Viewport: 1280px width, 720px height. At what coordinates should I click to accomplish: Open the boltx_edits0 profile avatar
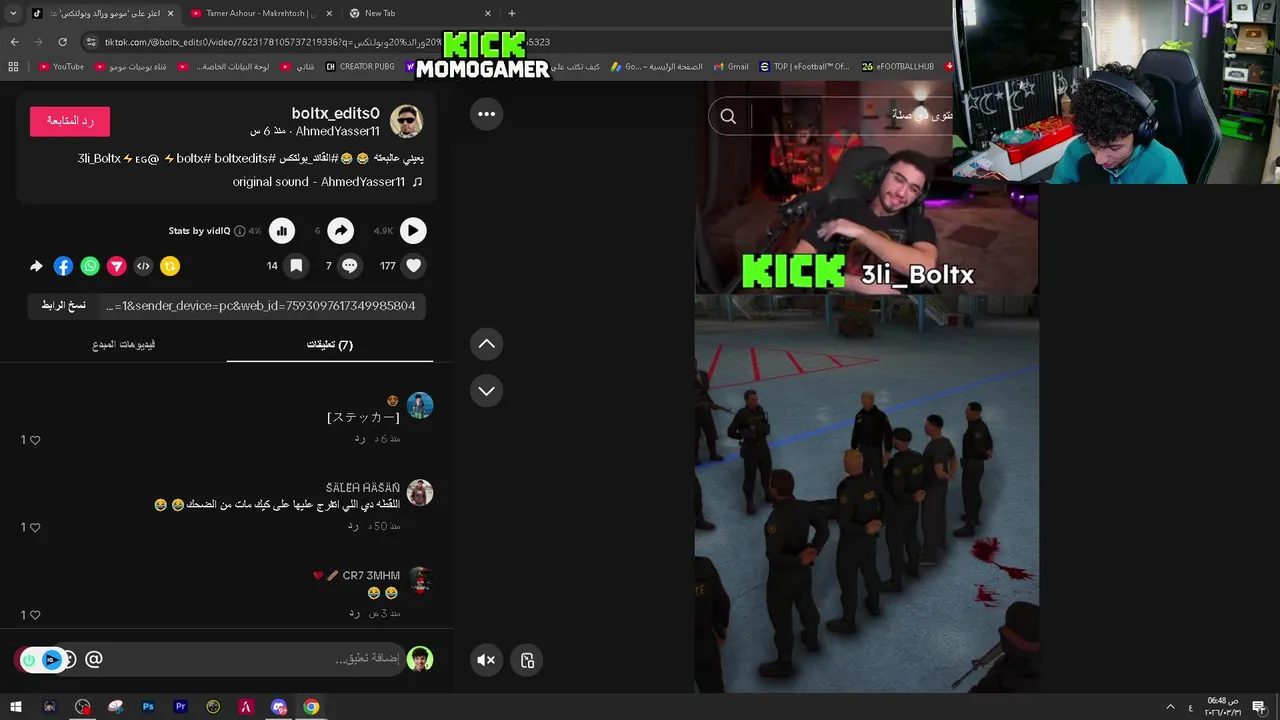point(406,121)
